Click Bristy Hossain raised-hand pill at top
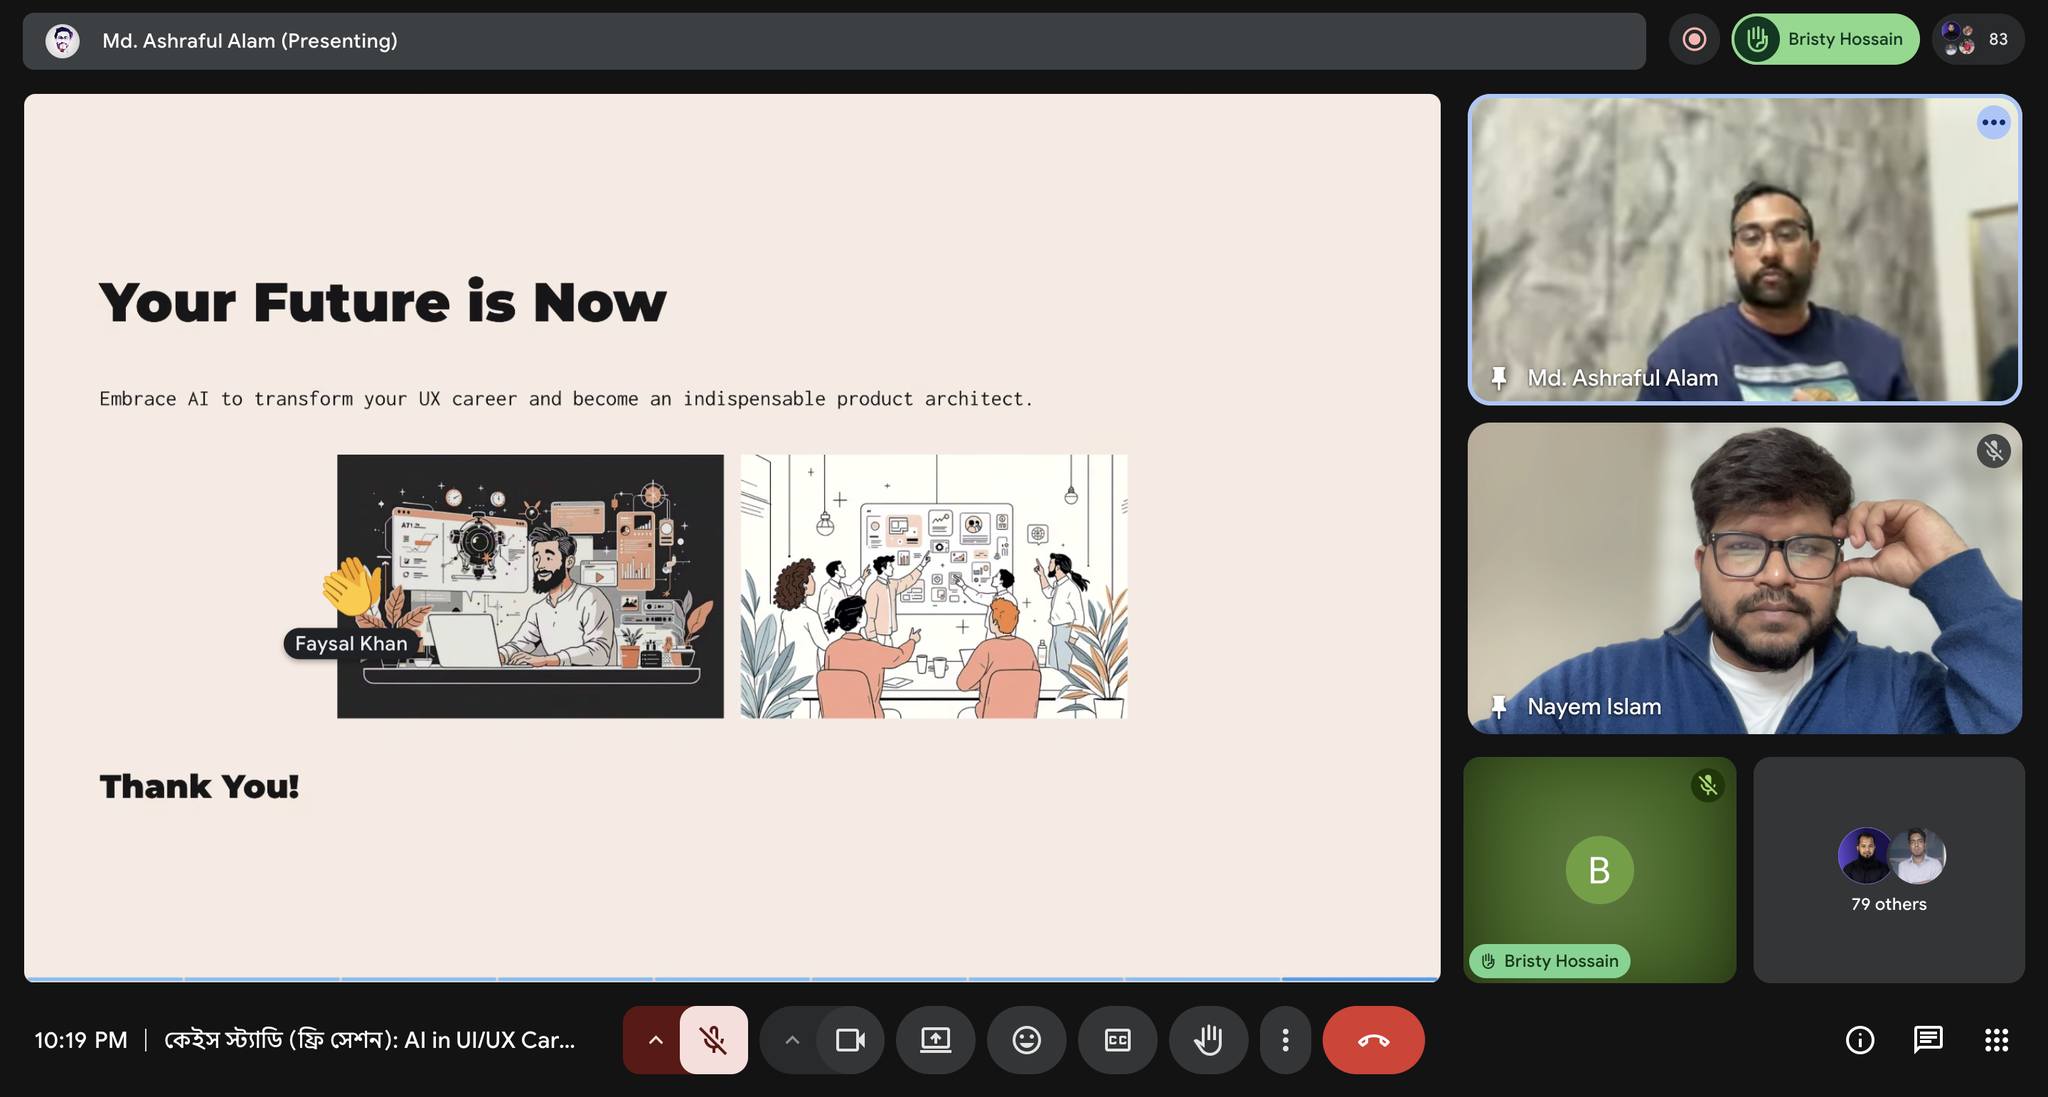The width and height of the screenshot is (2048, 1097). (1825, 39)
